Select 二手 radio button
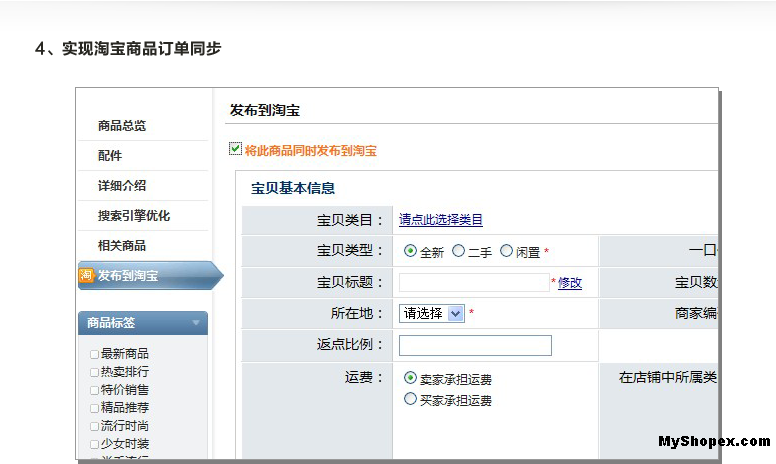The width and height of the screenshot is (776, 464). (x=458, y=251)
